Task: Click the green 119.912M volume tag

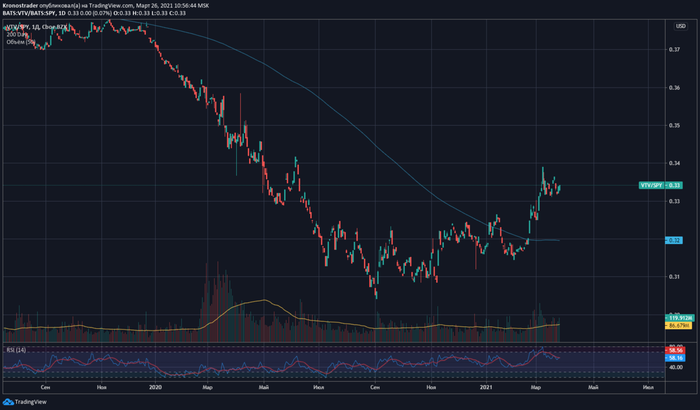Action: [680, 317]
